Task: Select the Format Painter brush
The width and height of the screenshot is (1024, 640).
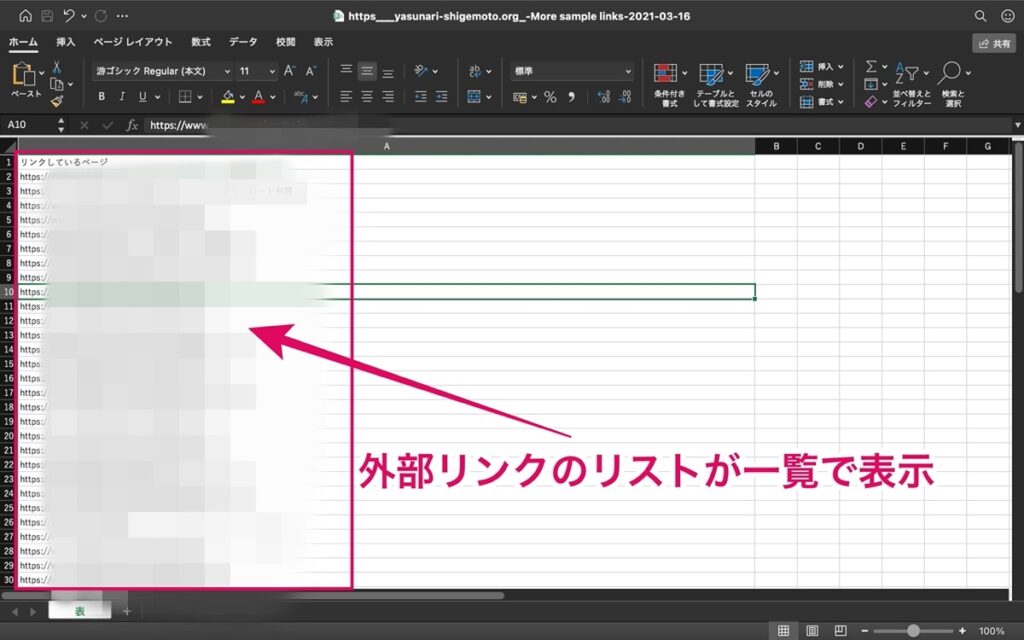Action: click(x=57, y=101)
